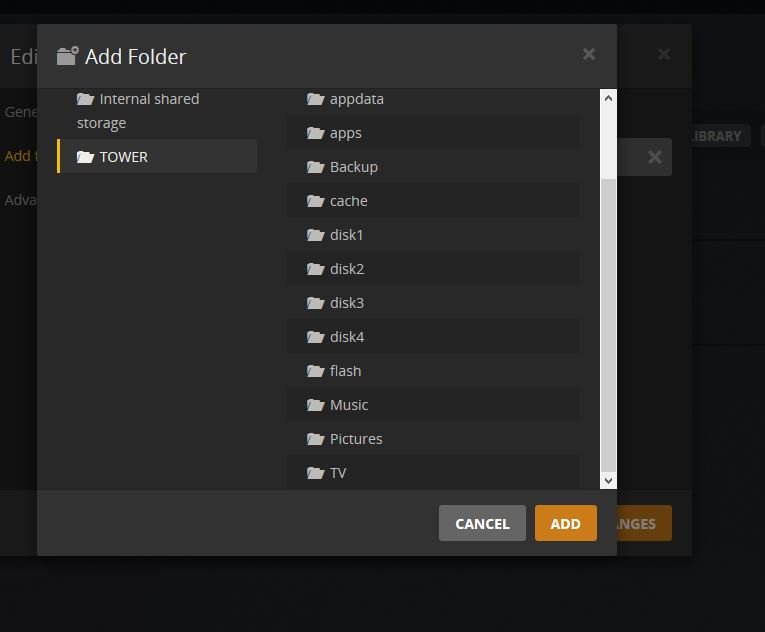Close the background Edit library dialog

(664, 54)
